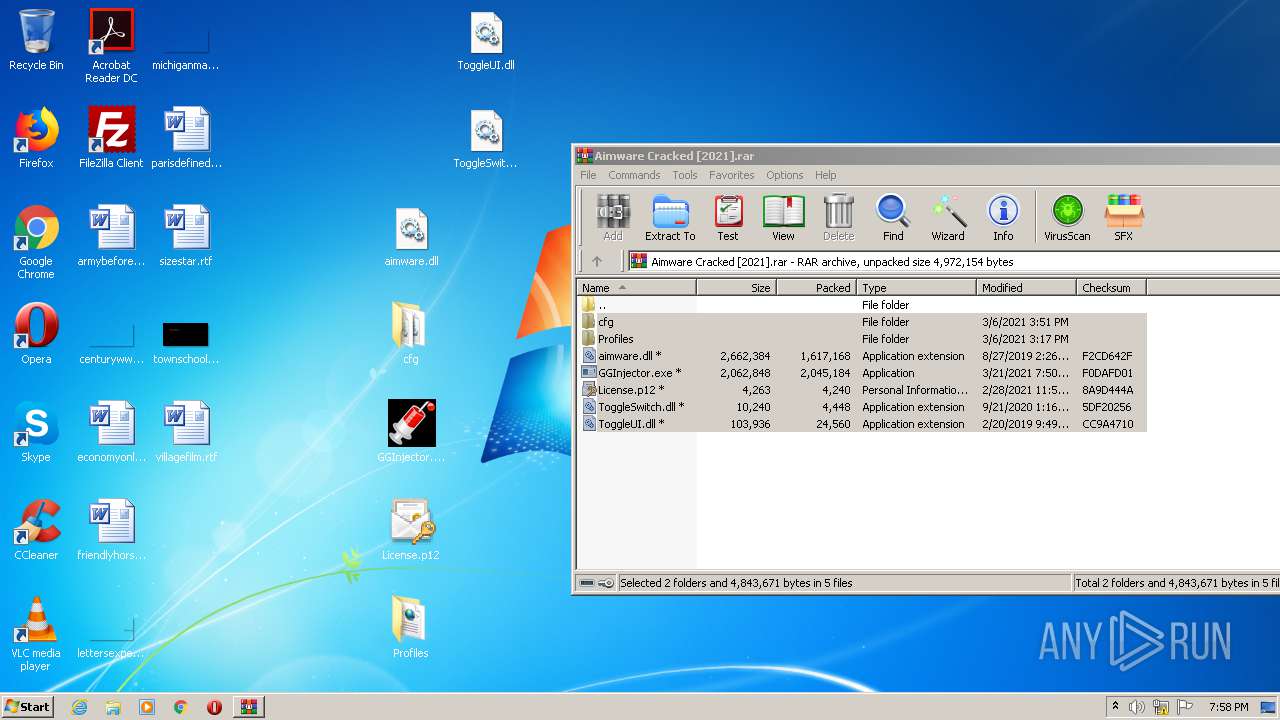
Task: Click the volume icon in the system tray
Action: (1137, 707)
